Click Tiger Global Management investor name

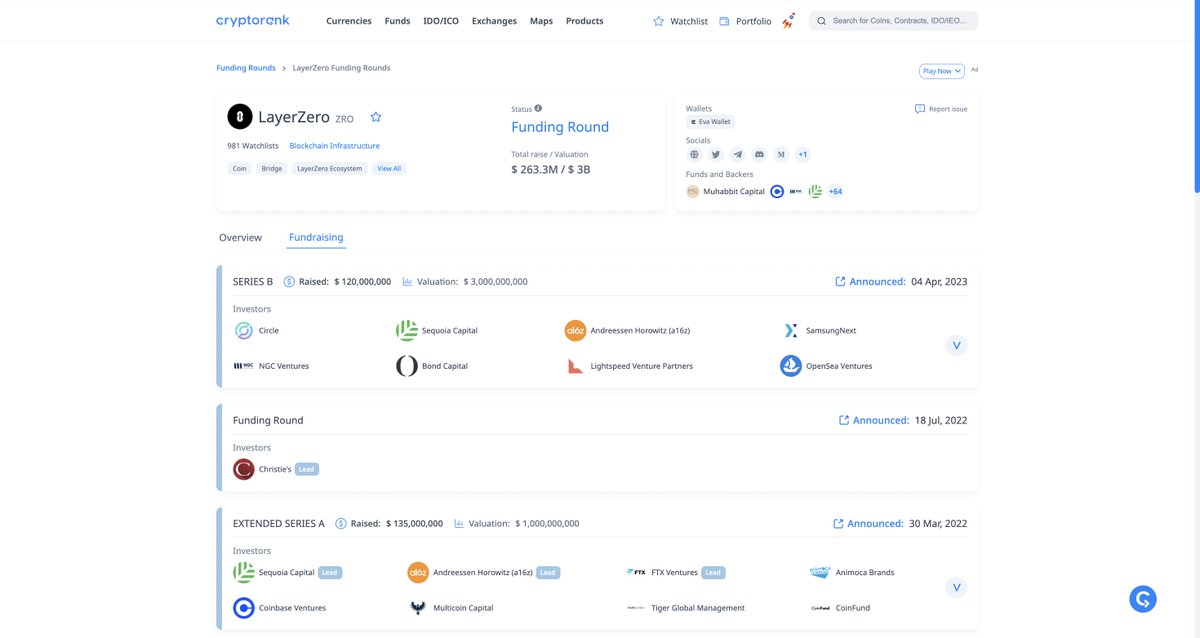[698, 608]
